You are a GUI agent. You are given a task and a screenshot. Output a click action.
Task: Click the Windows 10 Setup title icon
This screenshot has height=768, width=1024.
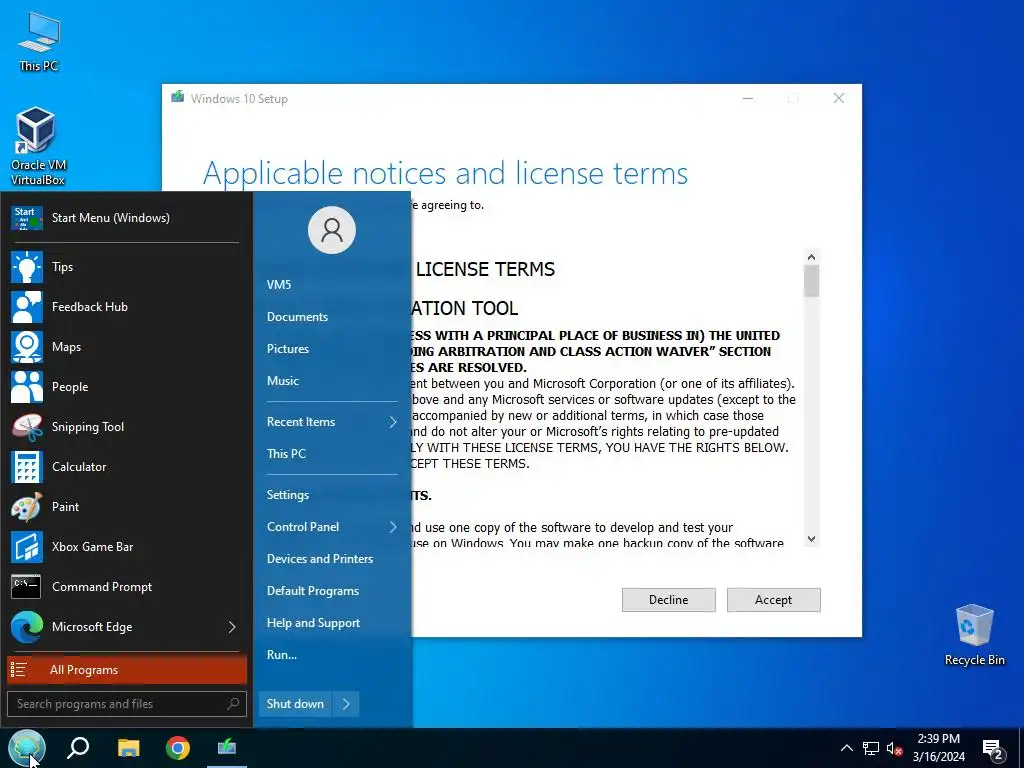(x=177, y=98)
